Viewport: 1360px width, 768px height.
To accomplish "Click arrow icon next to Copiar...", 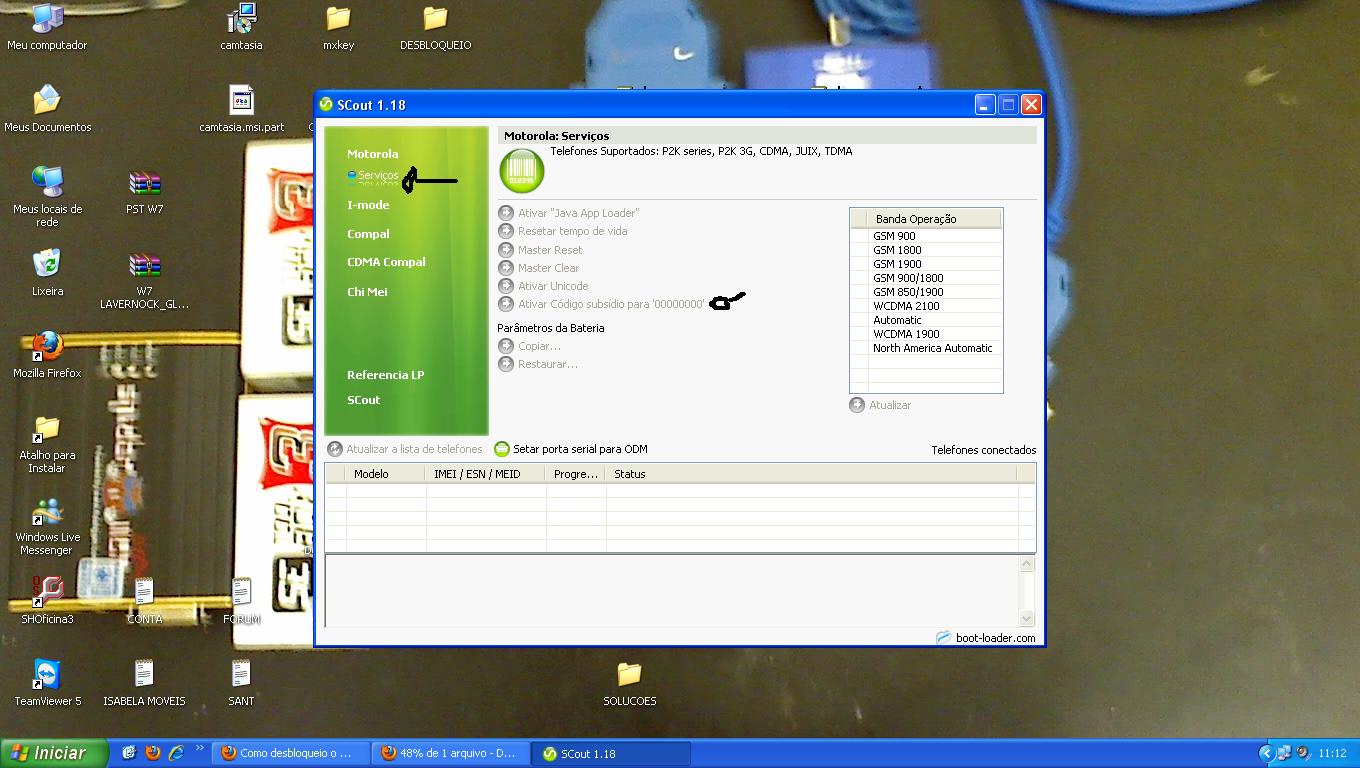I will [x=506, y=346].
